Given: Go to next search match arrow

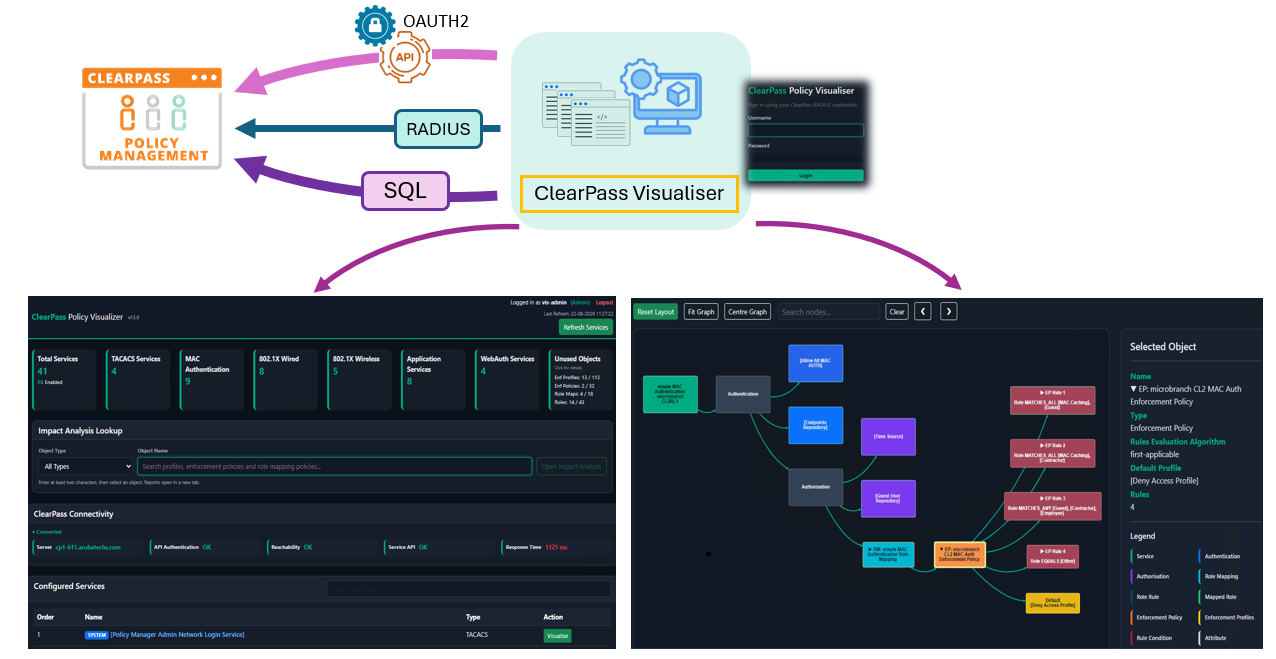Looking at the screenshot, I should point(948,311).
